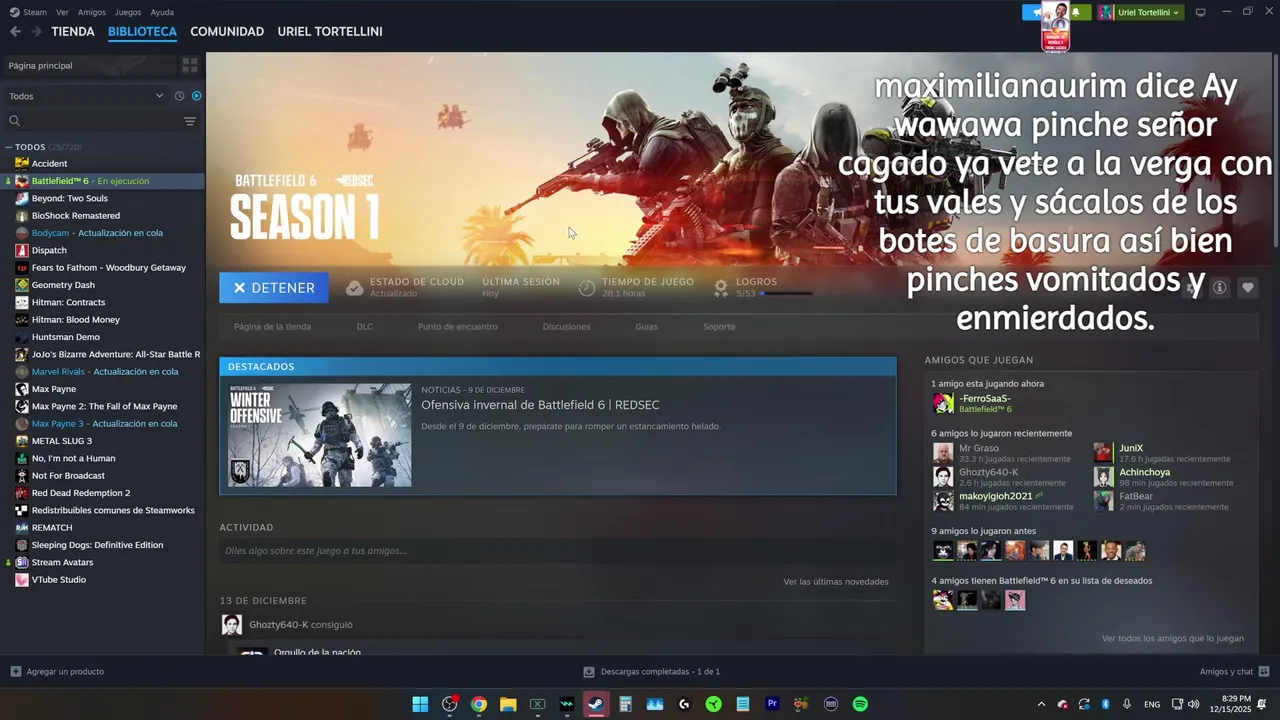
Task: Switch to the COMUNIDAD tab
Action: pyautogui.click(x=227, y=32)
